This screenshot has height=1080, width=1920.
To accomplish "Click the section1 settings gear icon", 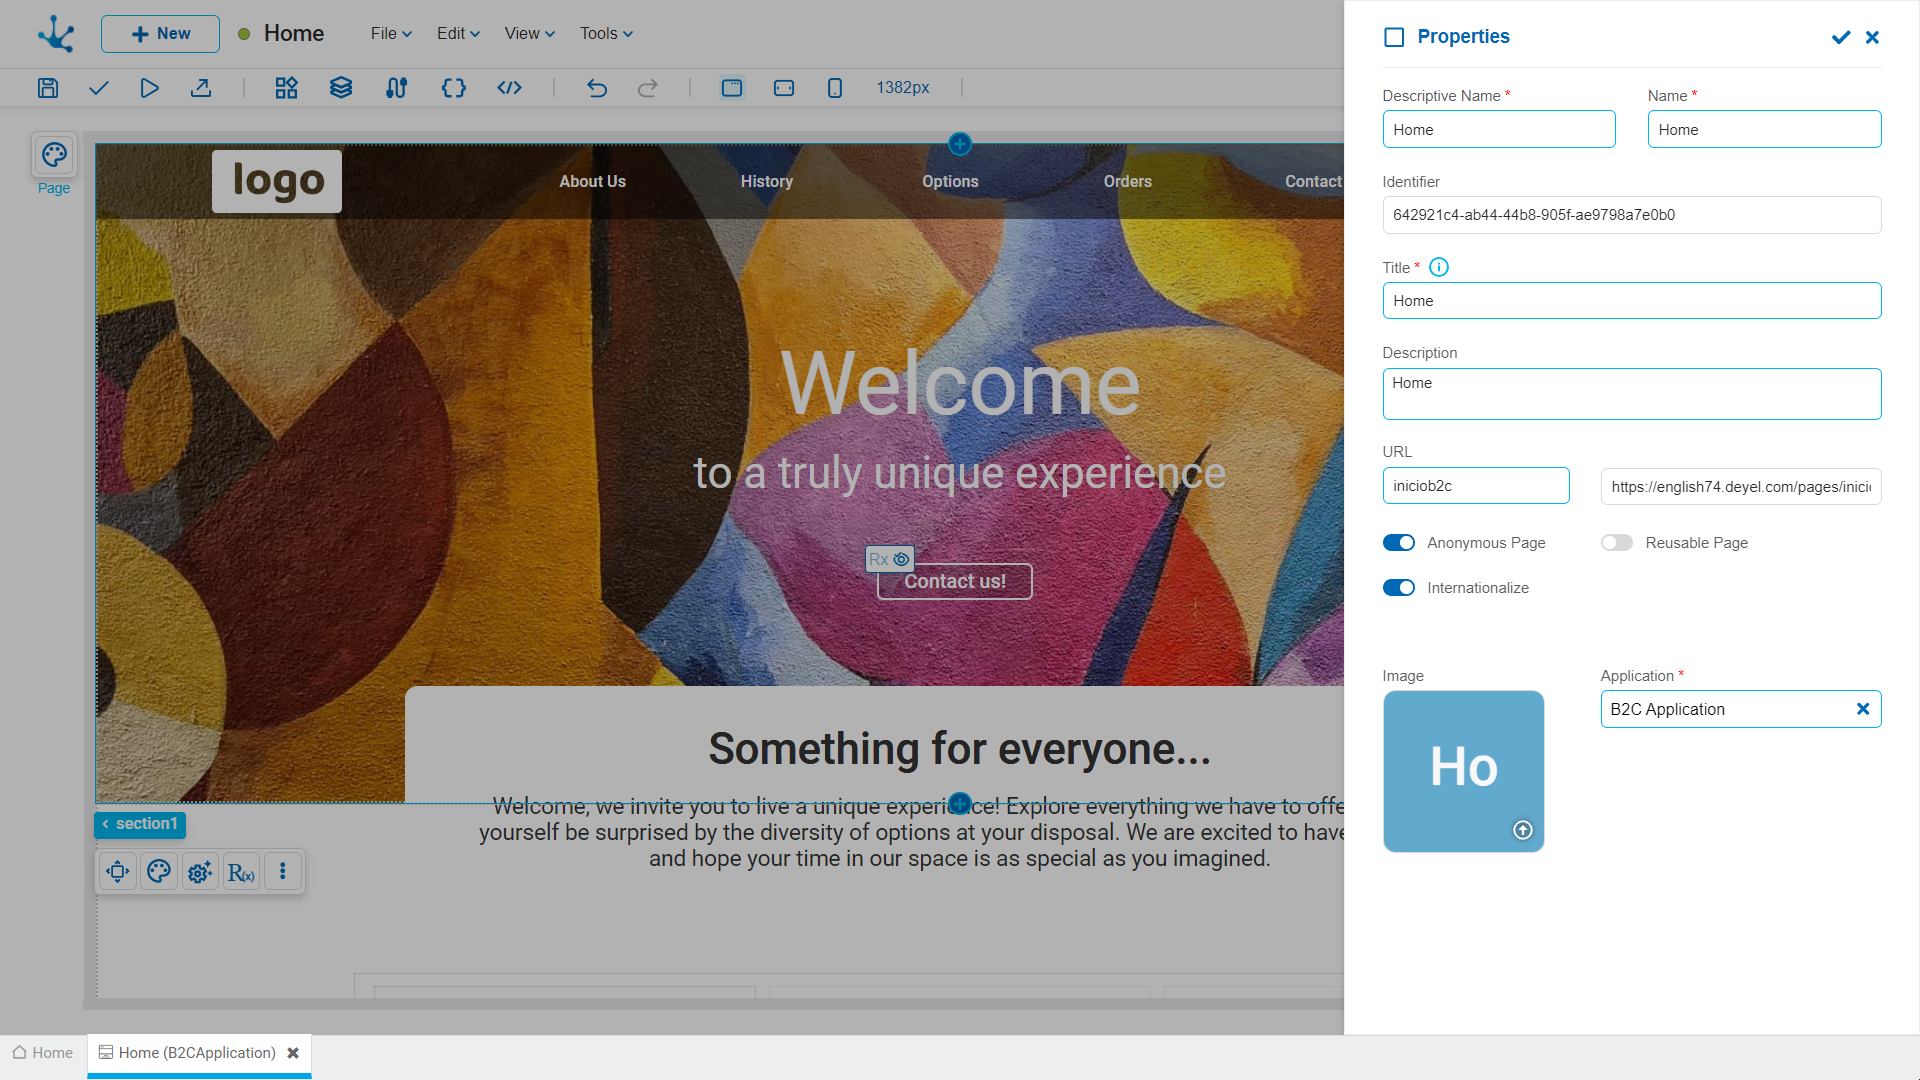I will 200,872.
